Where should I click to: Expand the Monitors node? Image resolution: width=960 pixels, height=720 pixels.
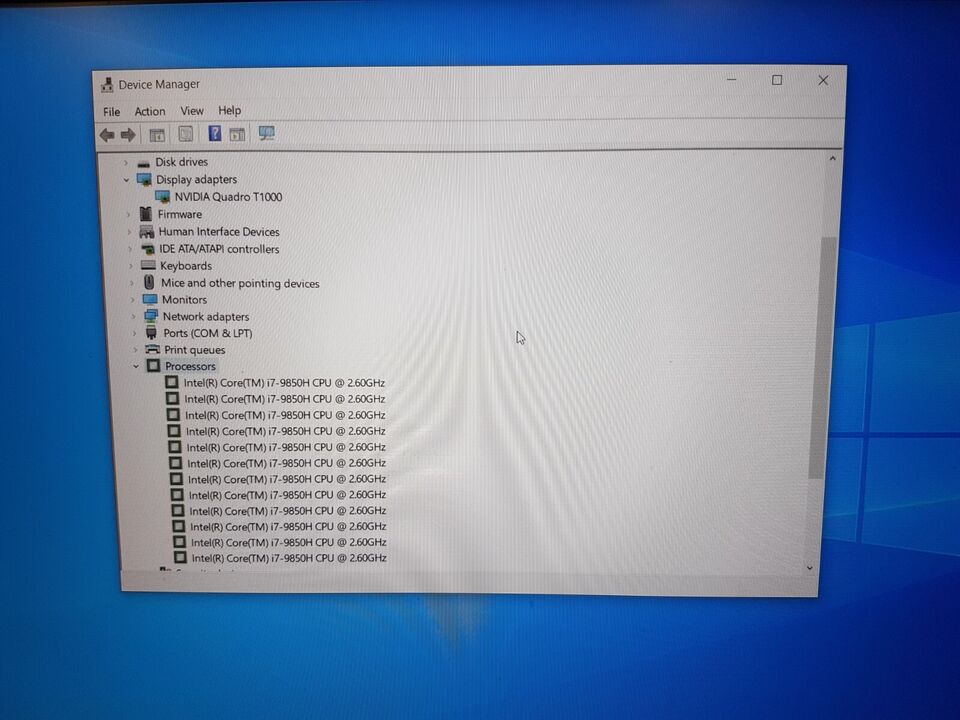click(x=133, y=299)
